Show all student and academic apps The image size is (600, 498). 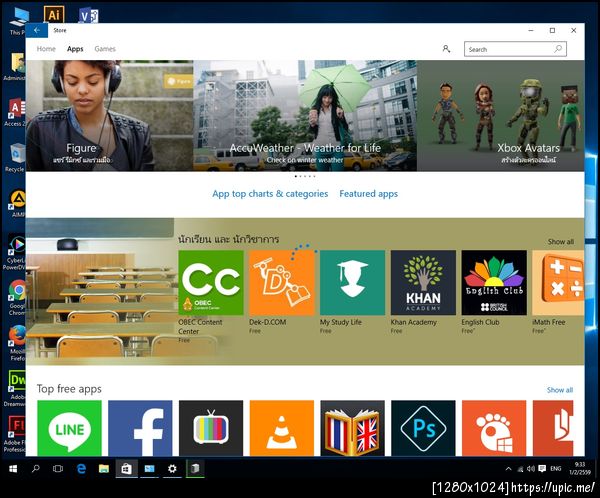(561, 242)
